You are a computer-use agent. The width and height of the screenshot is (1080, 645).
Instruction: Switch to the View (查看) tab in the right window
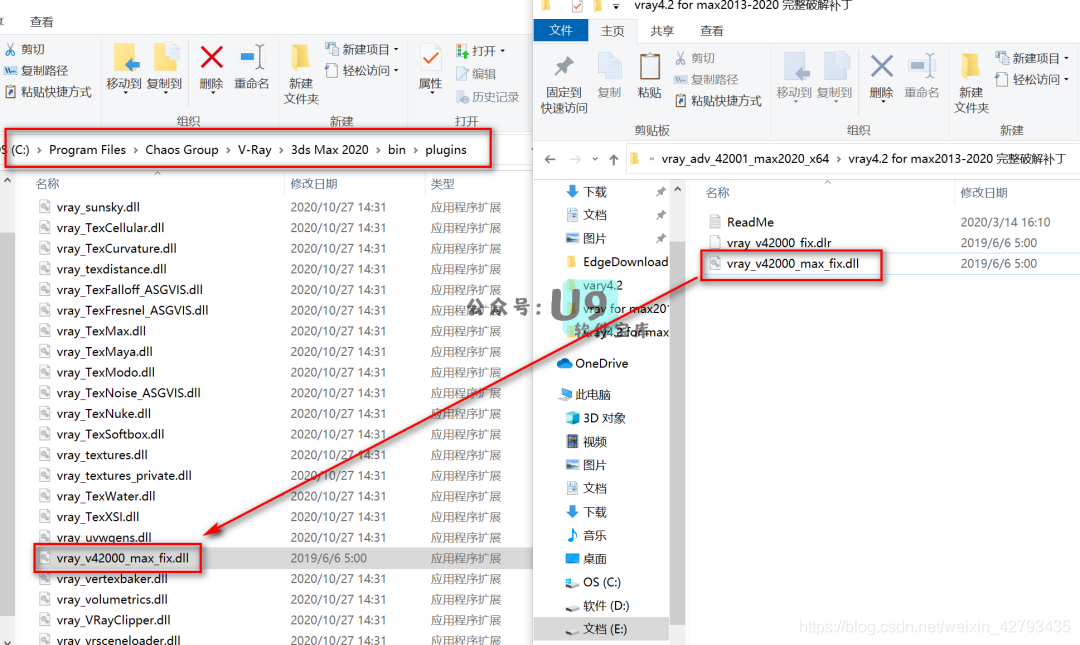click(712, 30)
